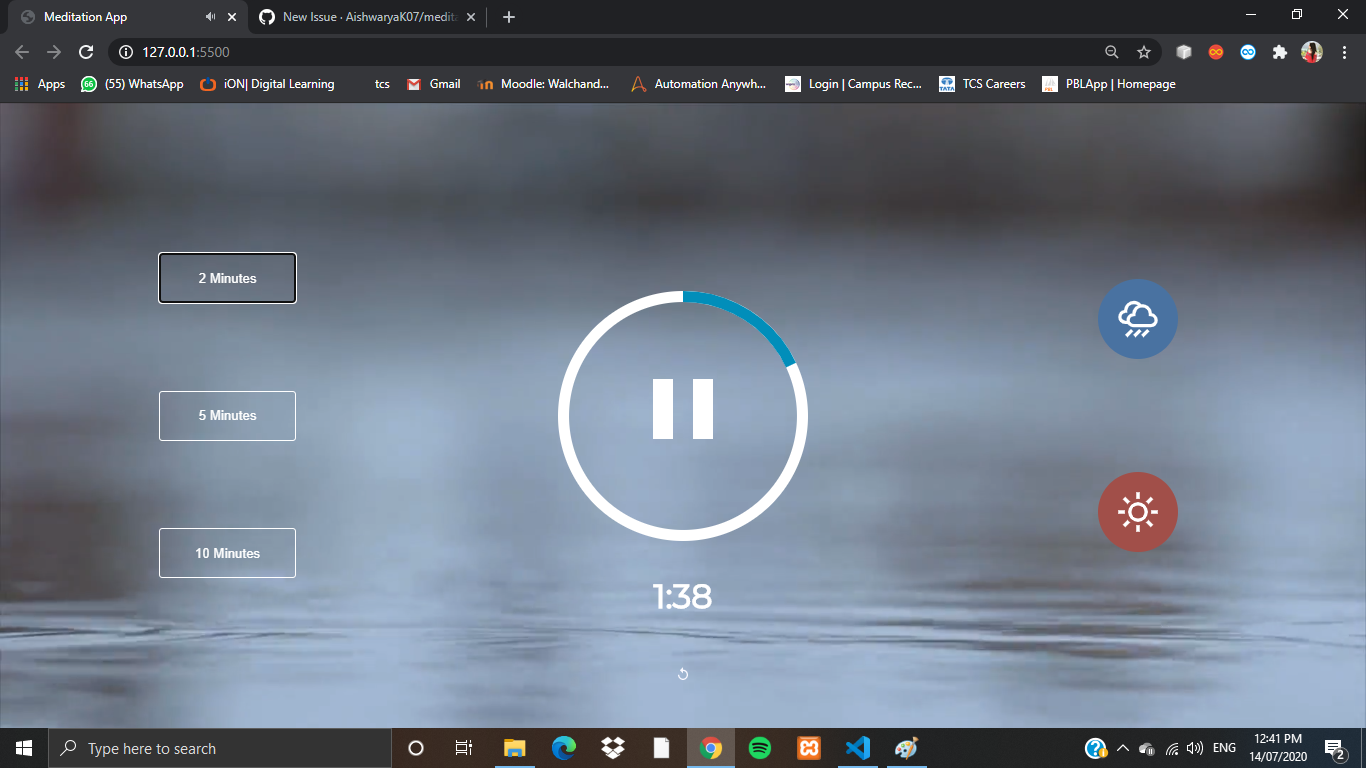Open the Chrome three-dot menu
Screen dimensions: 1366x768
click(x=1343, y=52)
